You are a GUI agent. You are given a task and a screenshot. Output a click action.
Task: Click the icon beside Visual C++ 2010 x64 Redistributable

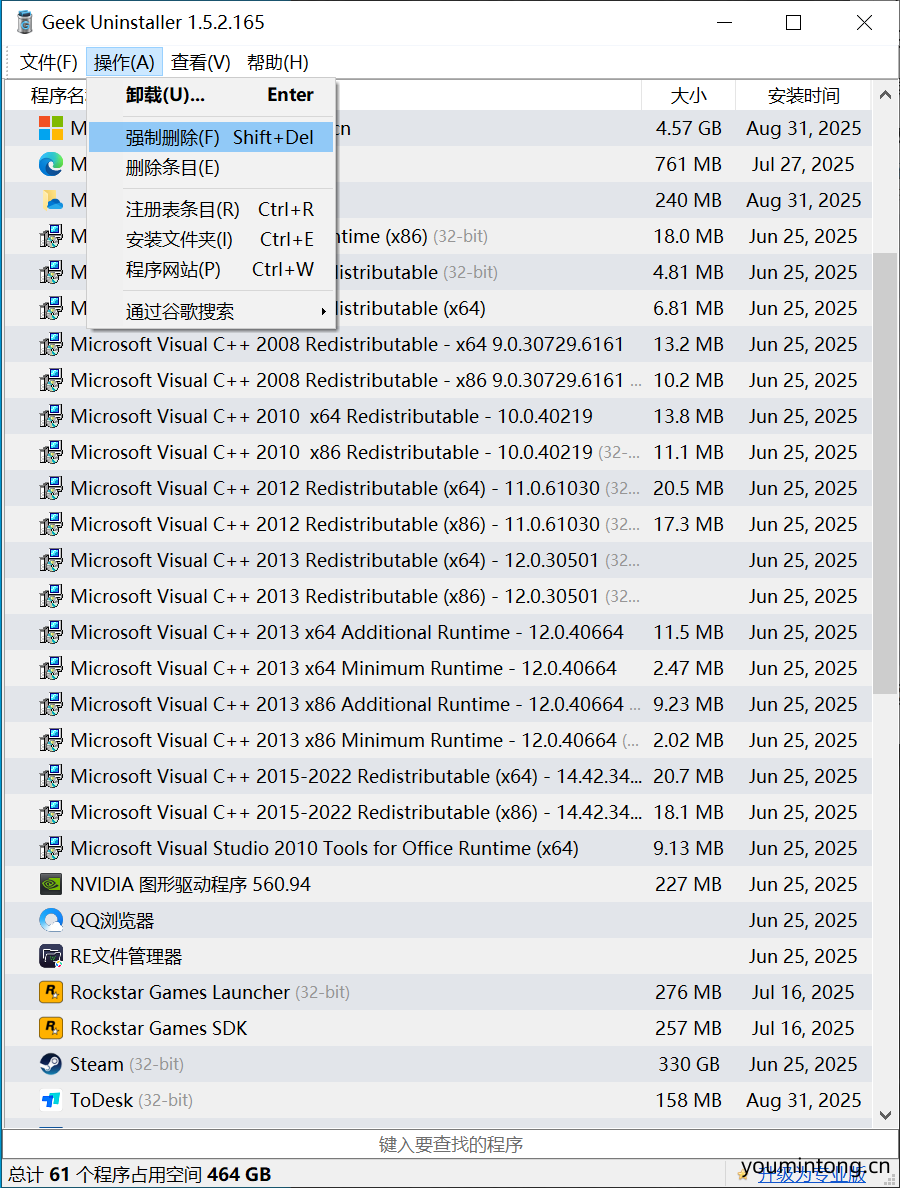coord(51,416)
